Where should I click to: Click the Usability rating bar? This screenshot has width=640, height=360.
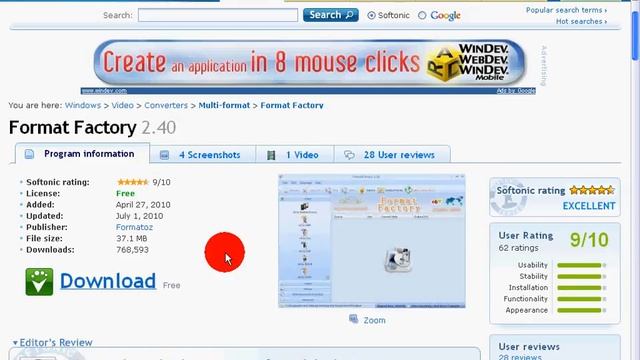tap(582, 265)
